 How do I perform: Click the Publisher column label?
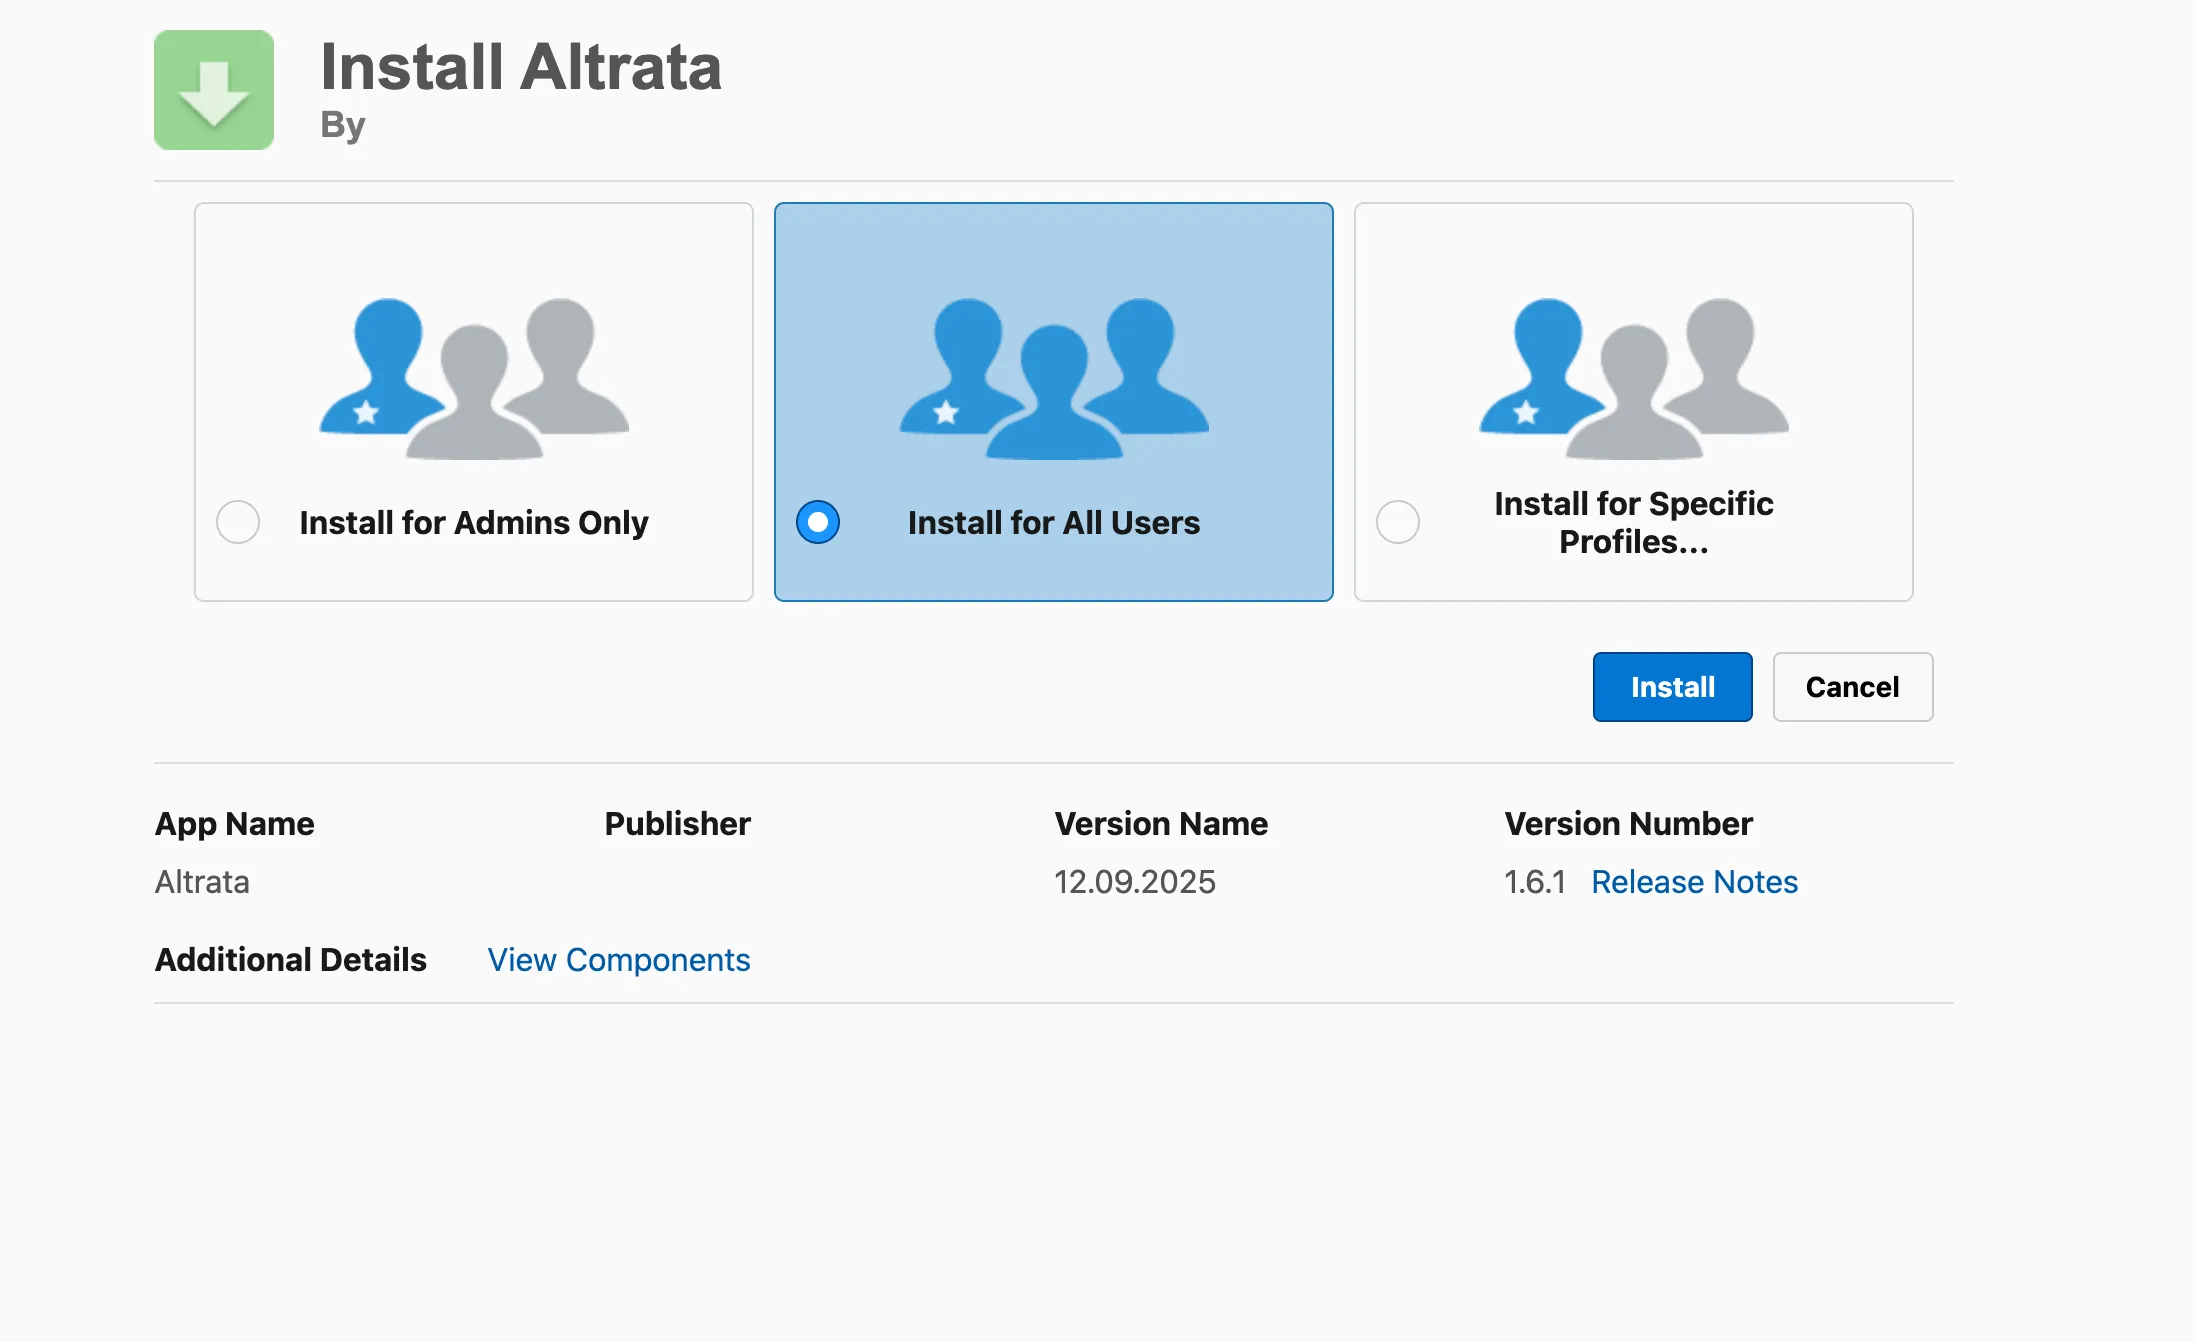678,824
